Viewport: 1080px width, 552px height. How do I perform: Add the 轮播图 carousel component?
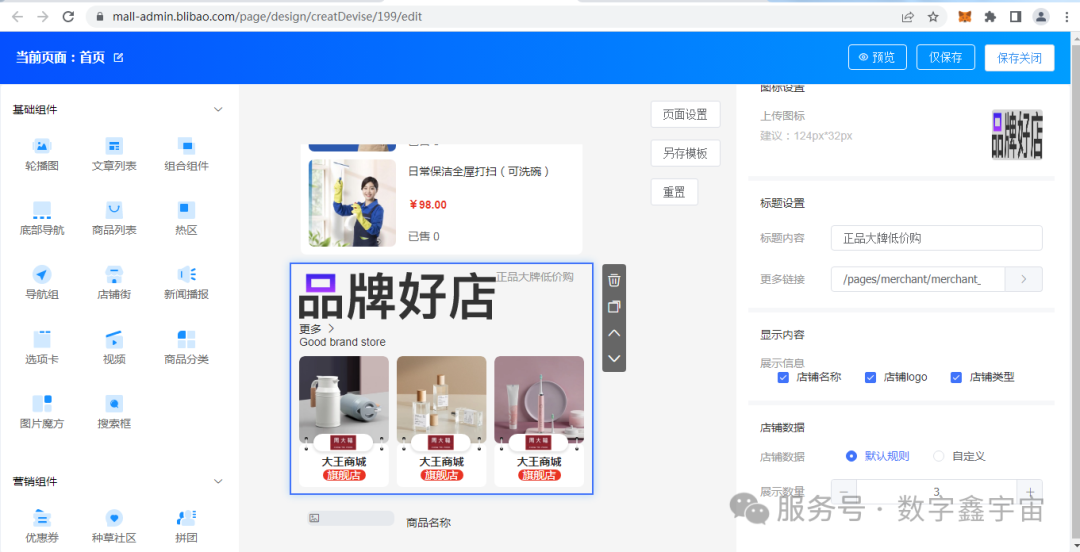[x=42, y=154]
